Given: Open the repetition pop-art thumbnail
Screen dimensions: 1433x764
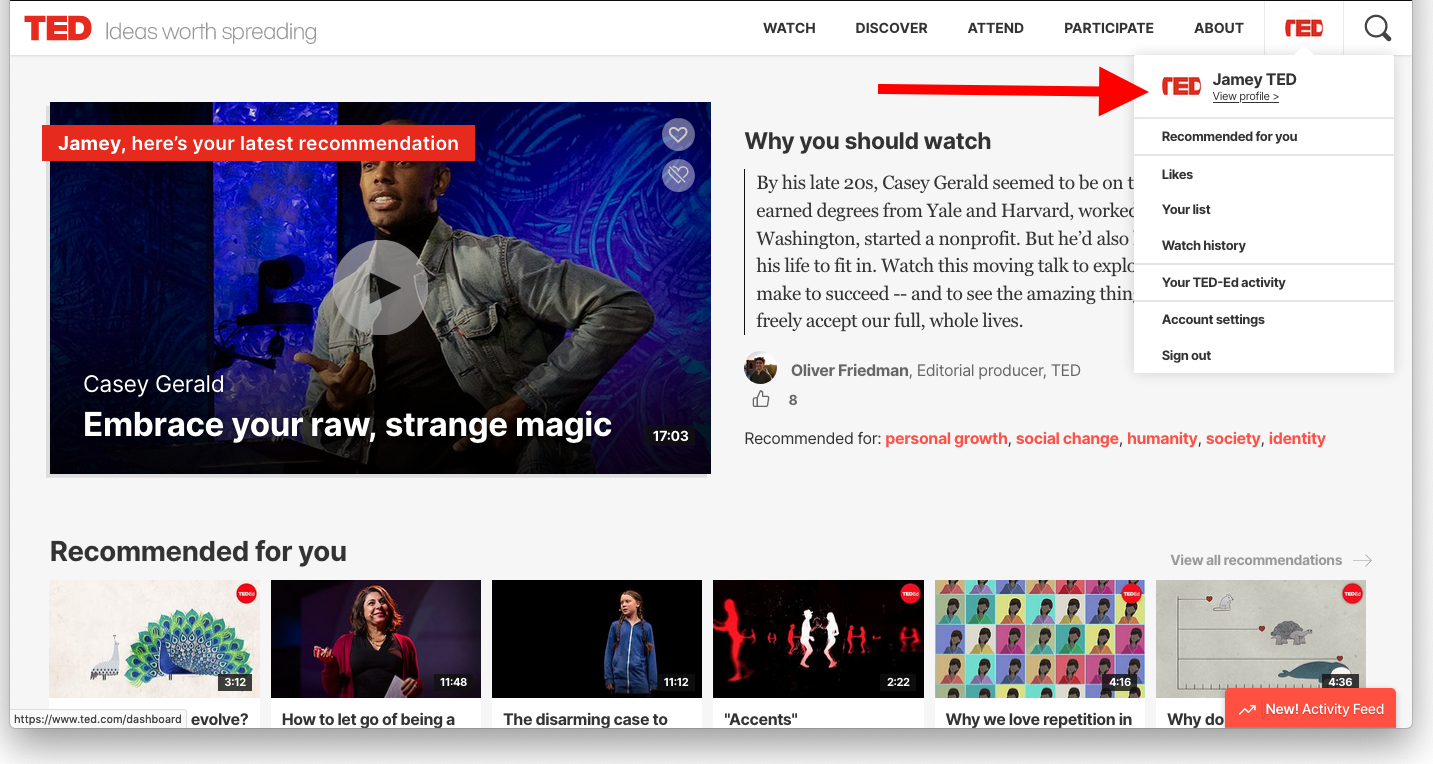Looking at the screenshot, I should pos(1039,639).
